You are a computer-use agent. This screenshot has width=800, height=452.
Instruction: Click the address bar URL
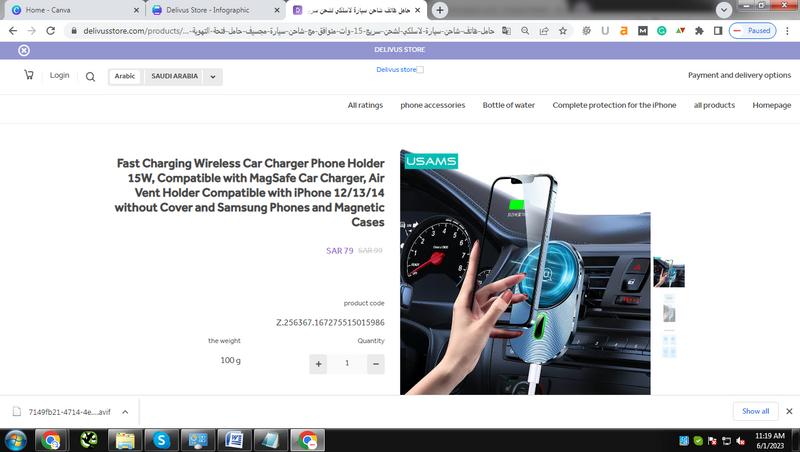pyautogui.click(x=288, y=31)
